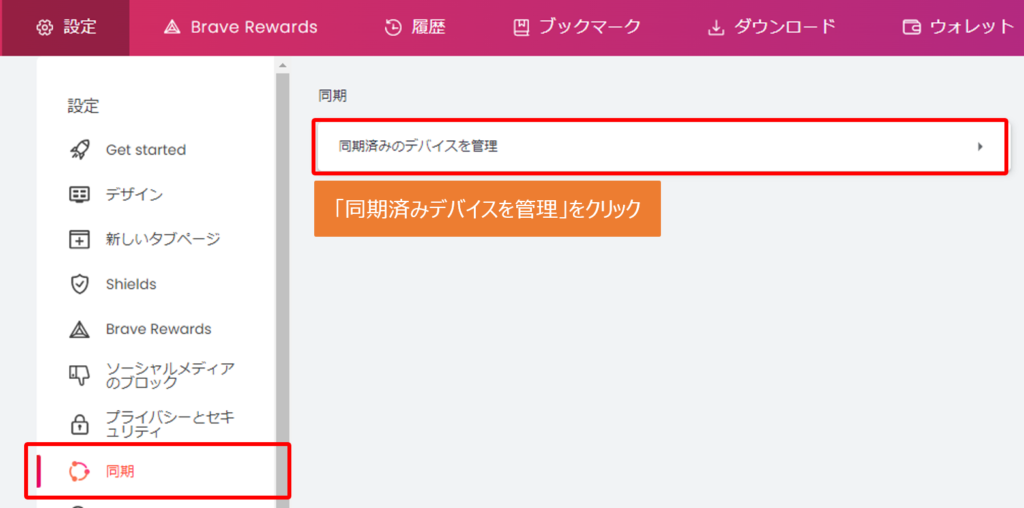The image size is (1024, 508).
Task: Click the Shields checkmark shield icon
Action: [x=79, y=284]
